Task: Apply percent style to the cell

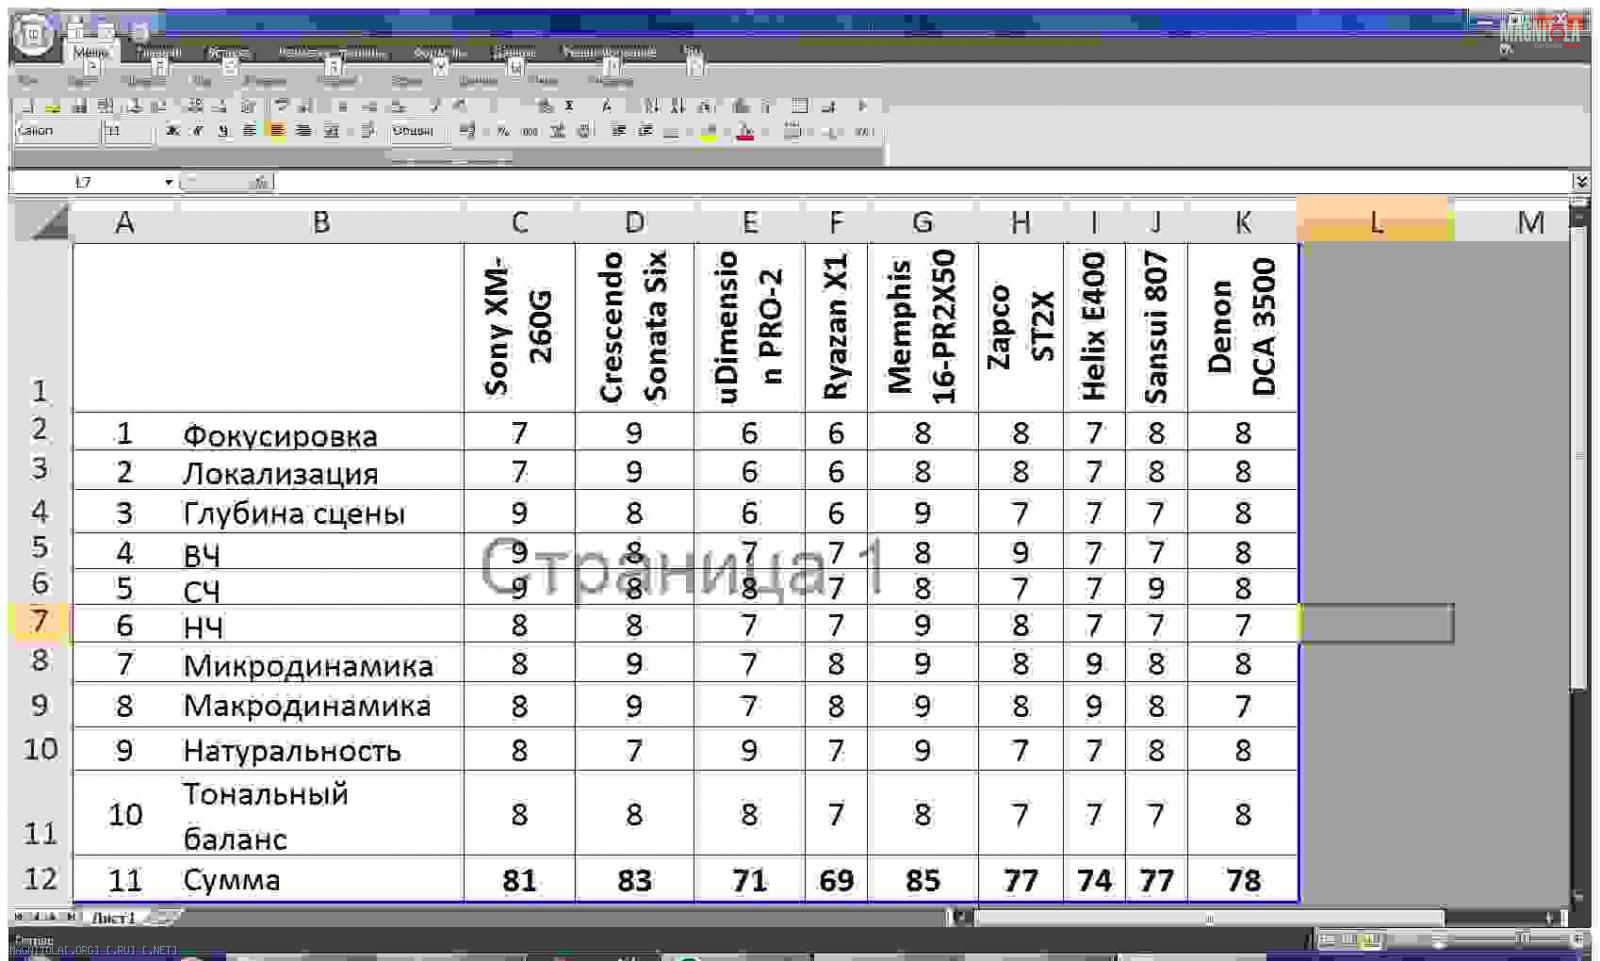Action: point(502,131)
